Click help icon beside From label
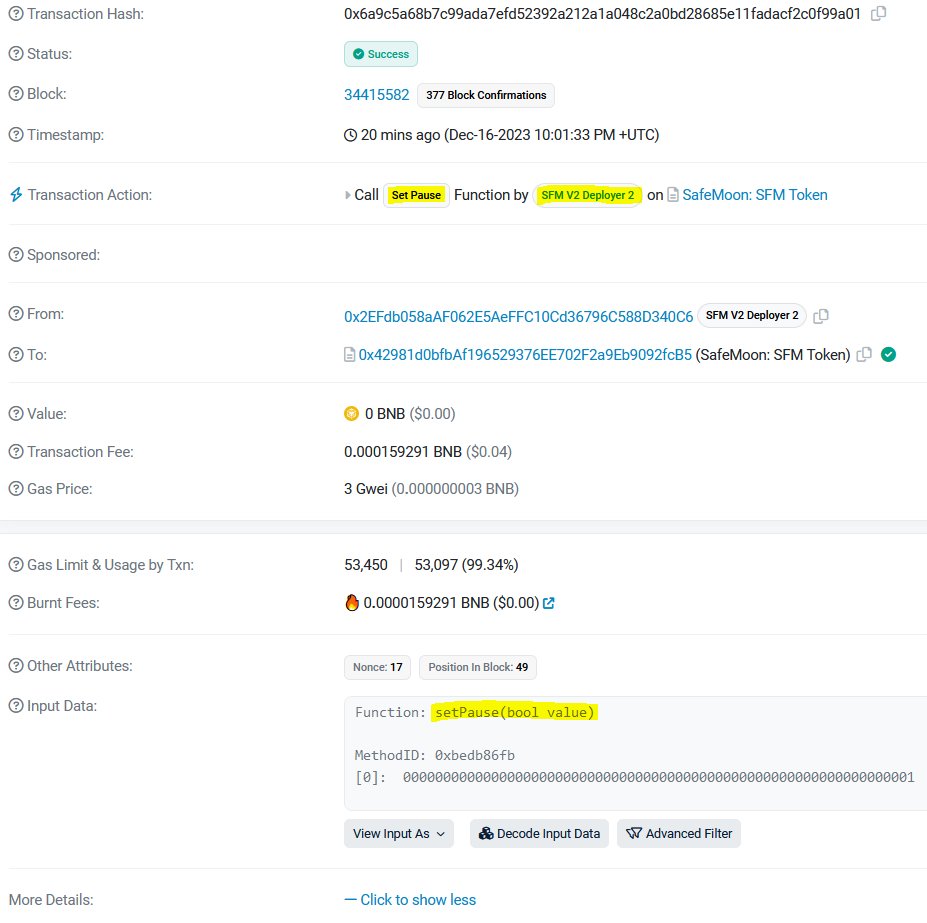The height and width of the screenshot is (923, 927). (16, 314)
